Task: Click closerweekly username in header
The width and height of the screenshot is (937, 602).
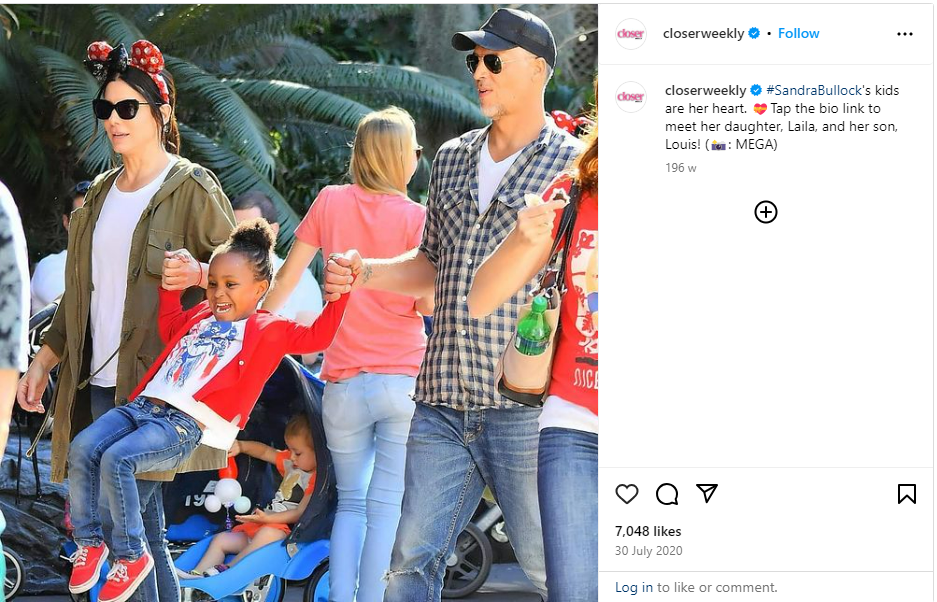Action: tap(703, 33)
